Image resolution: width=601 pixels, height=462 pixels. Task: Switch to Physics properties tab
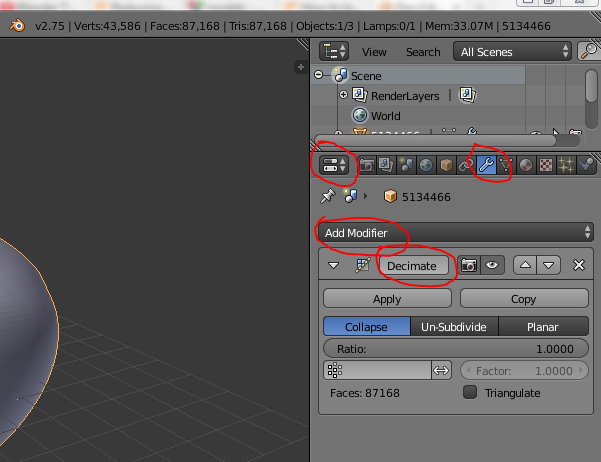(x=586, y=165)
